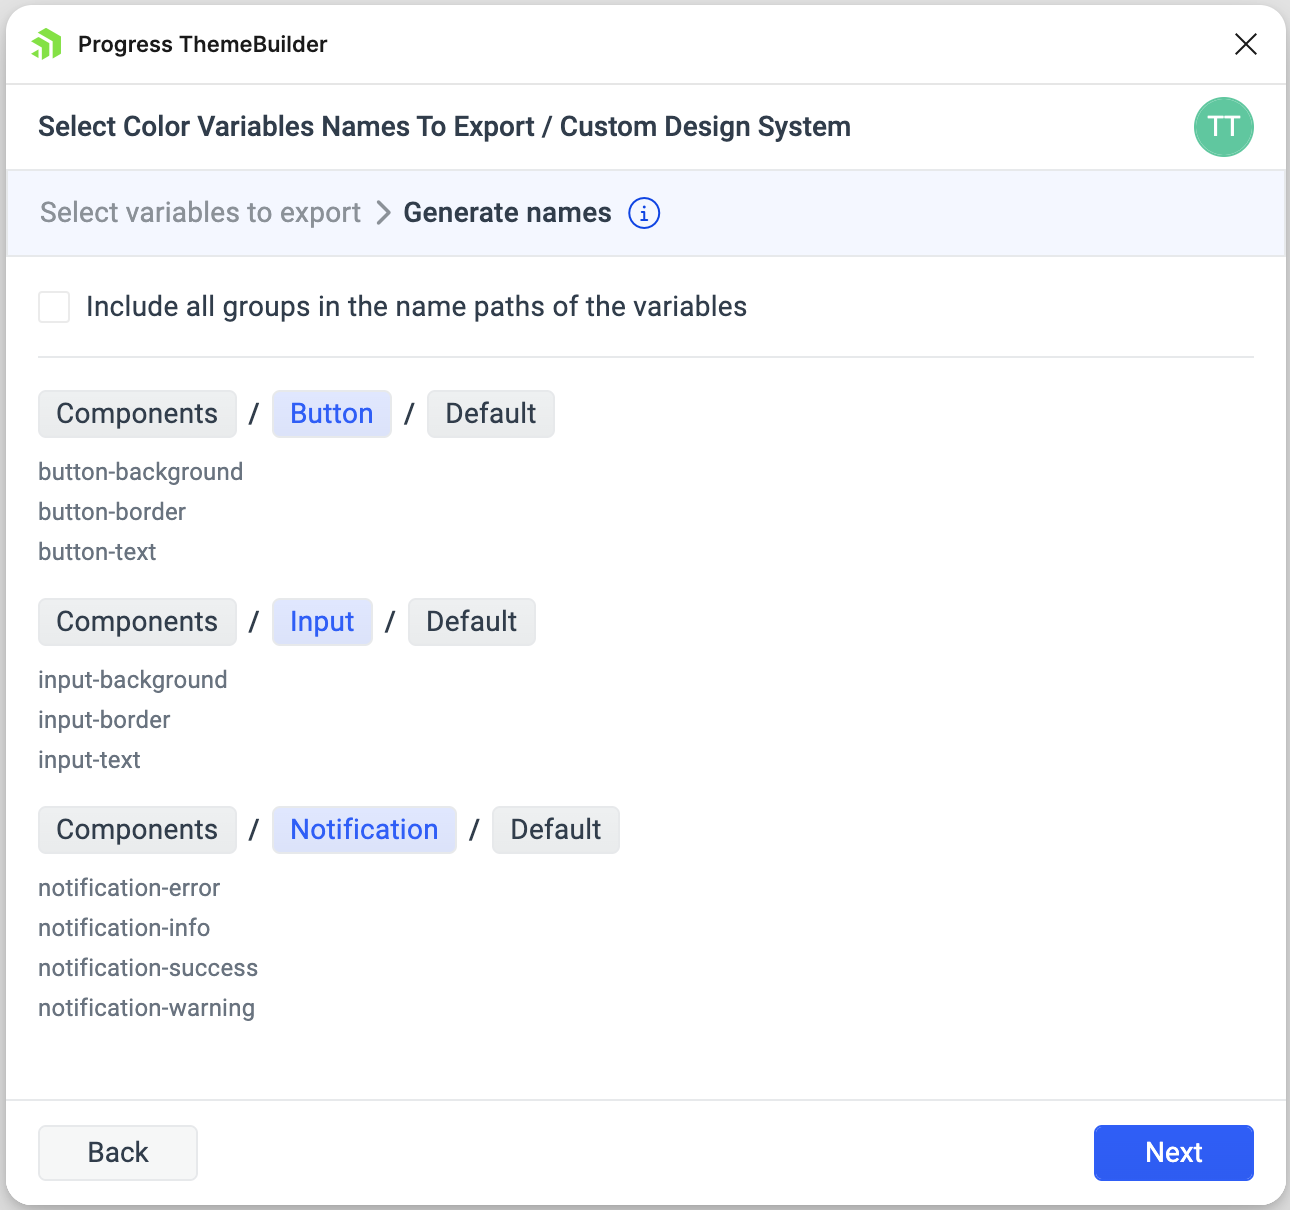Toggle Default chip in the Input path
The width and height of the screenshot is (1290, 1210).
[471, 622]
